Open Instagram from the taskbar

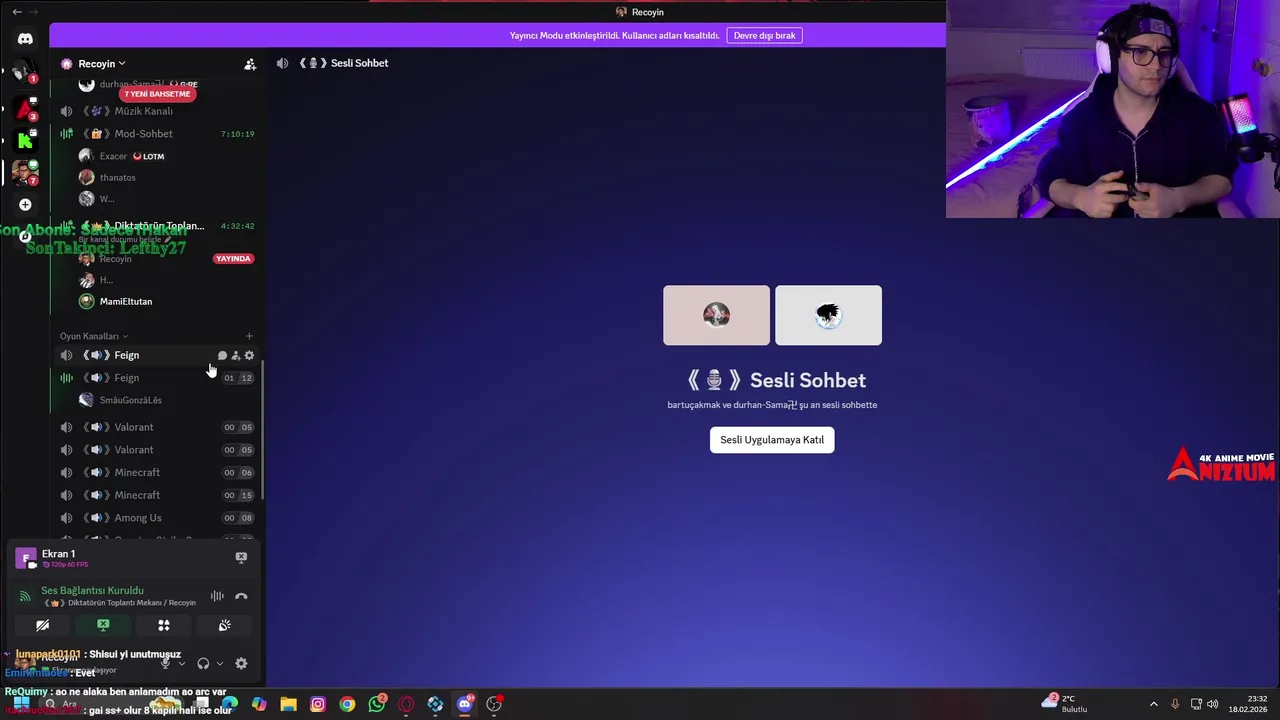click(318, 704)
